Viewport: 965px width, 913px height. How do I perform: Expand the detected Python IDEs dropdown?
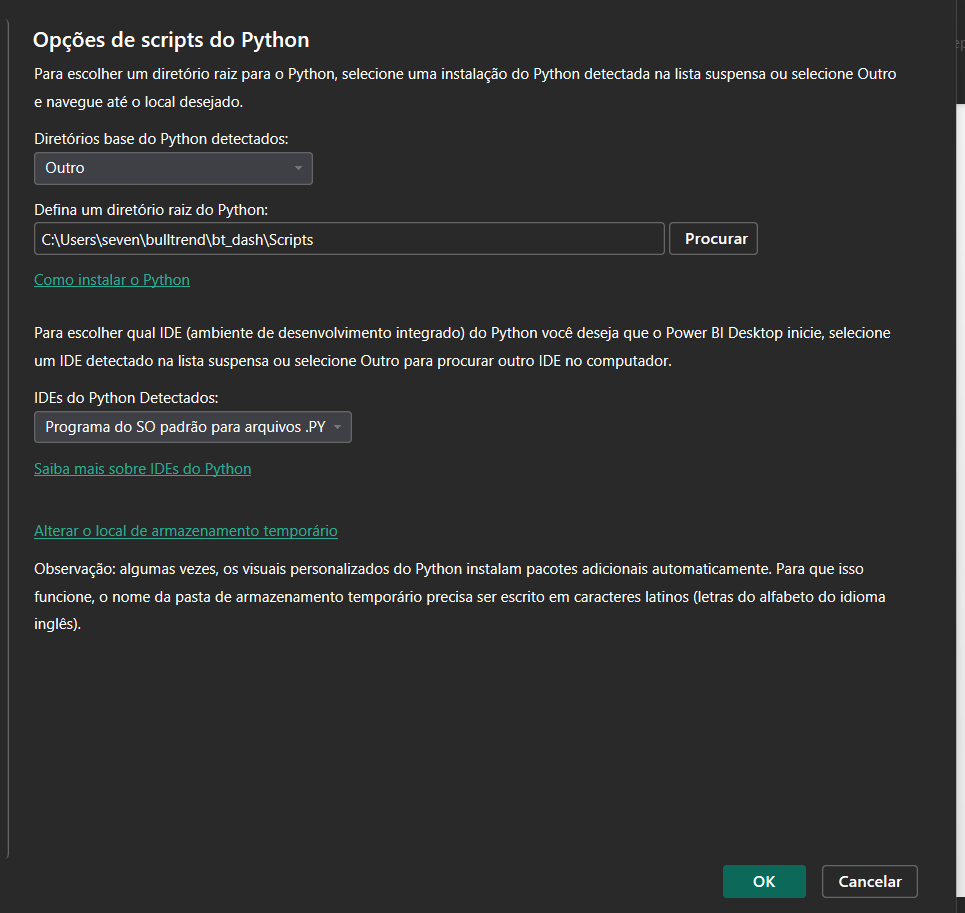coord(193,427)
